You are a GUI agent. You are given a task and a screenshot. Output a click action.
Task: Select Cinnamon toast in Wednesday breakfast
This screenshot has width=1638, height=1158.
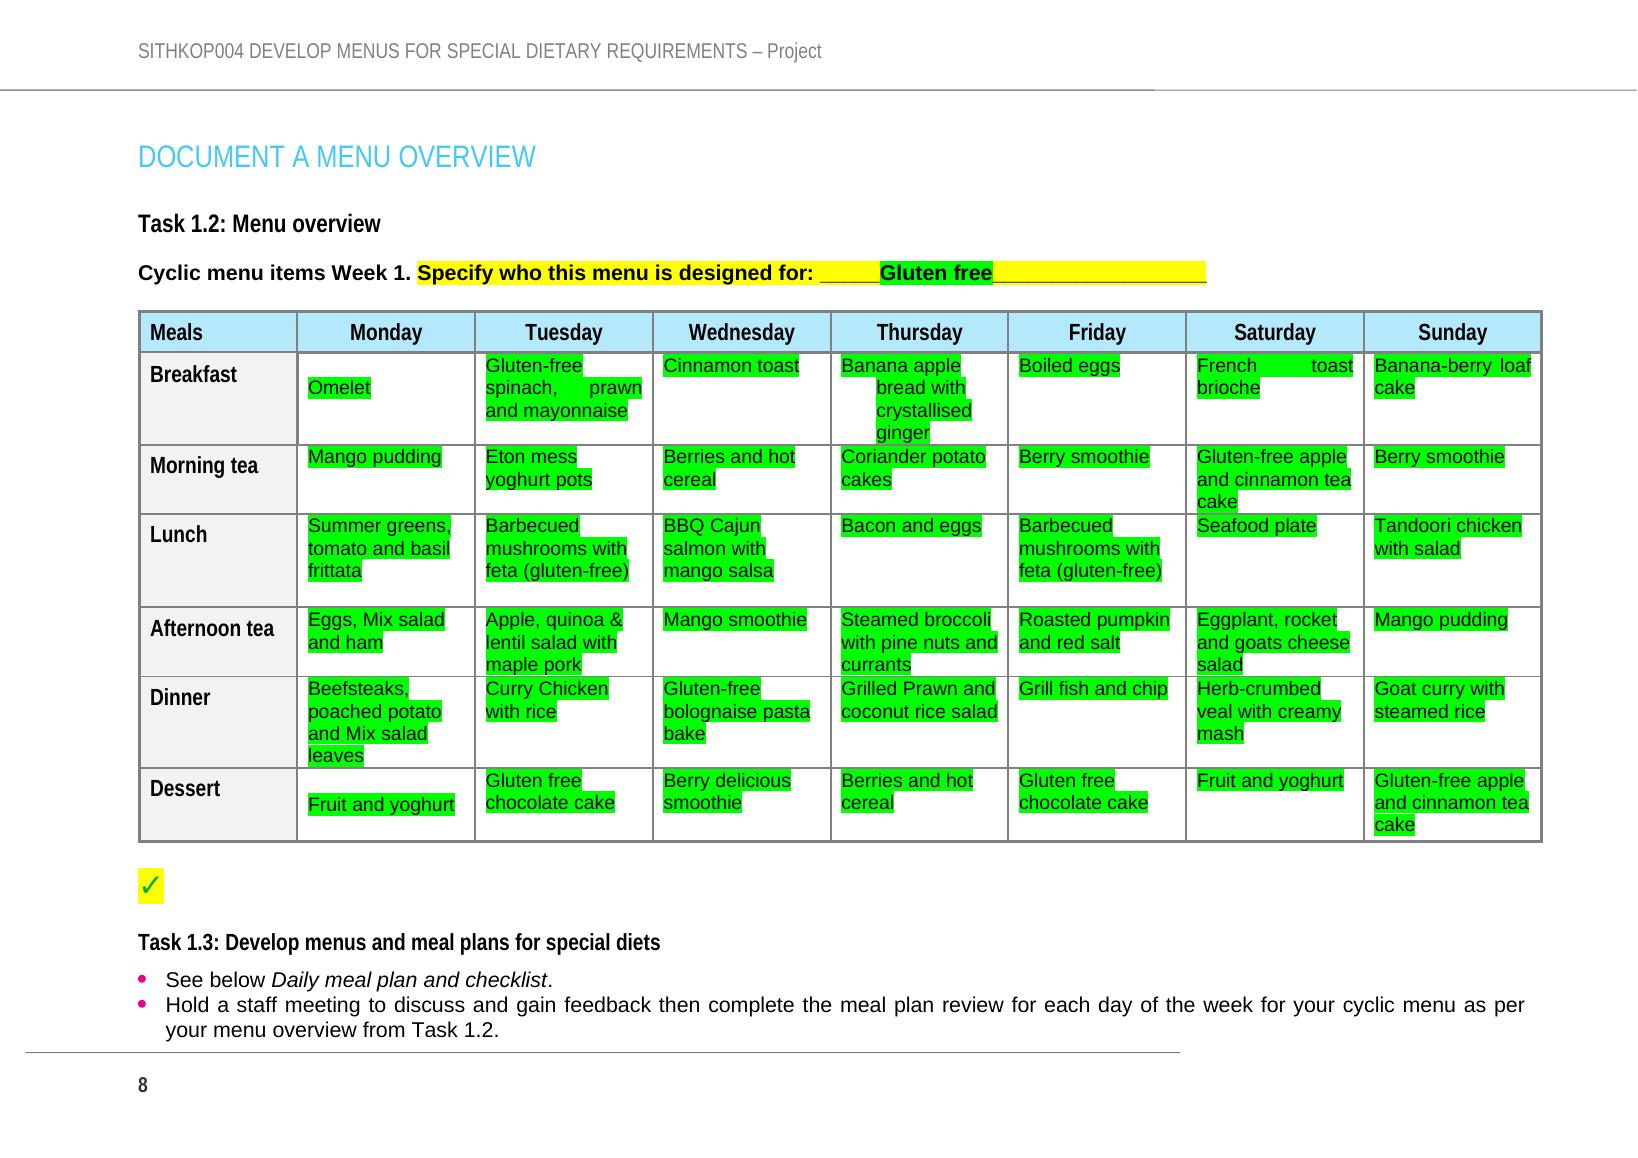(731, 366)
